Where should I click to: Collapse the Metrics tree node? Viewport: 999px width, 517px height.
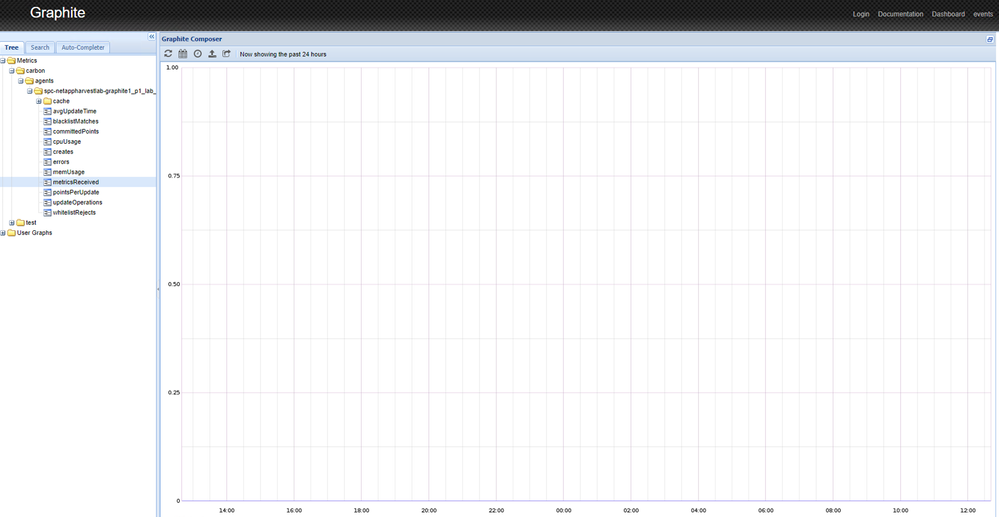click(3, 61)
